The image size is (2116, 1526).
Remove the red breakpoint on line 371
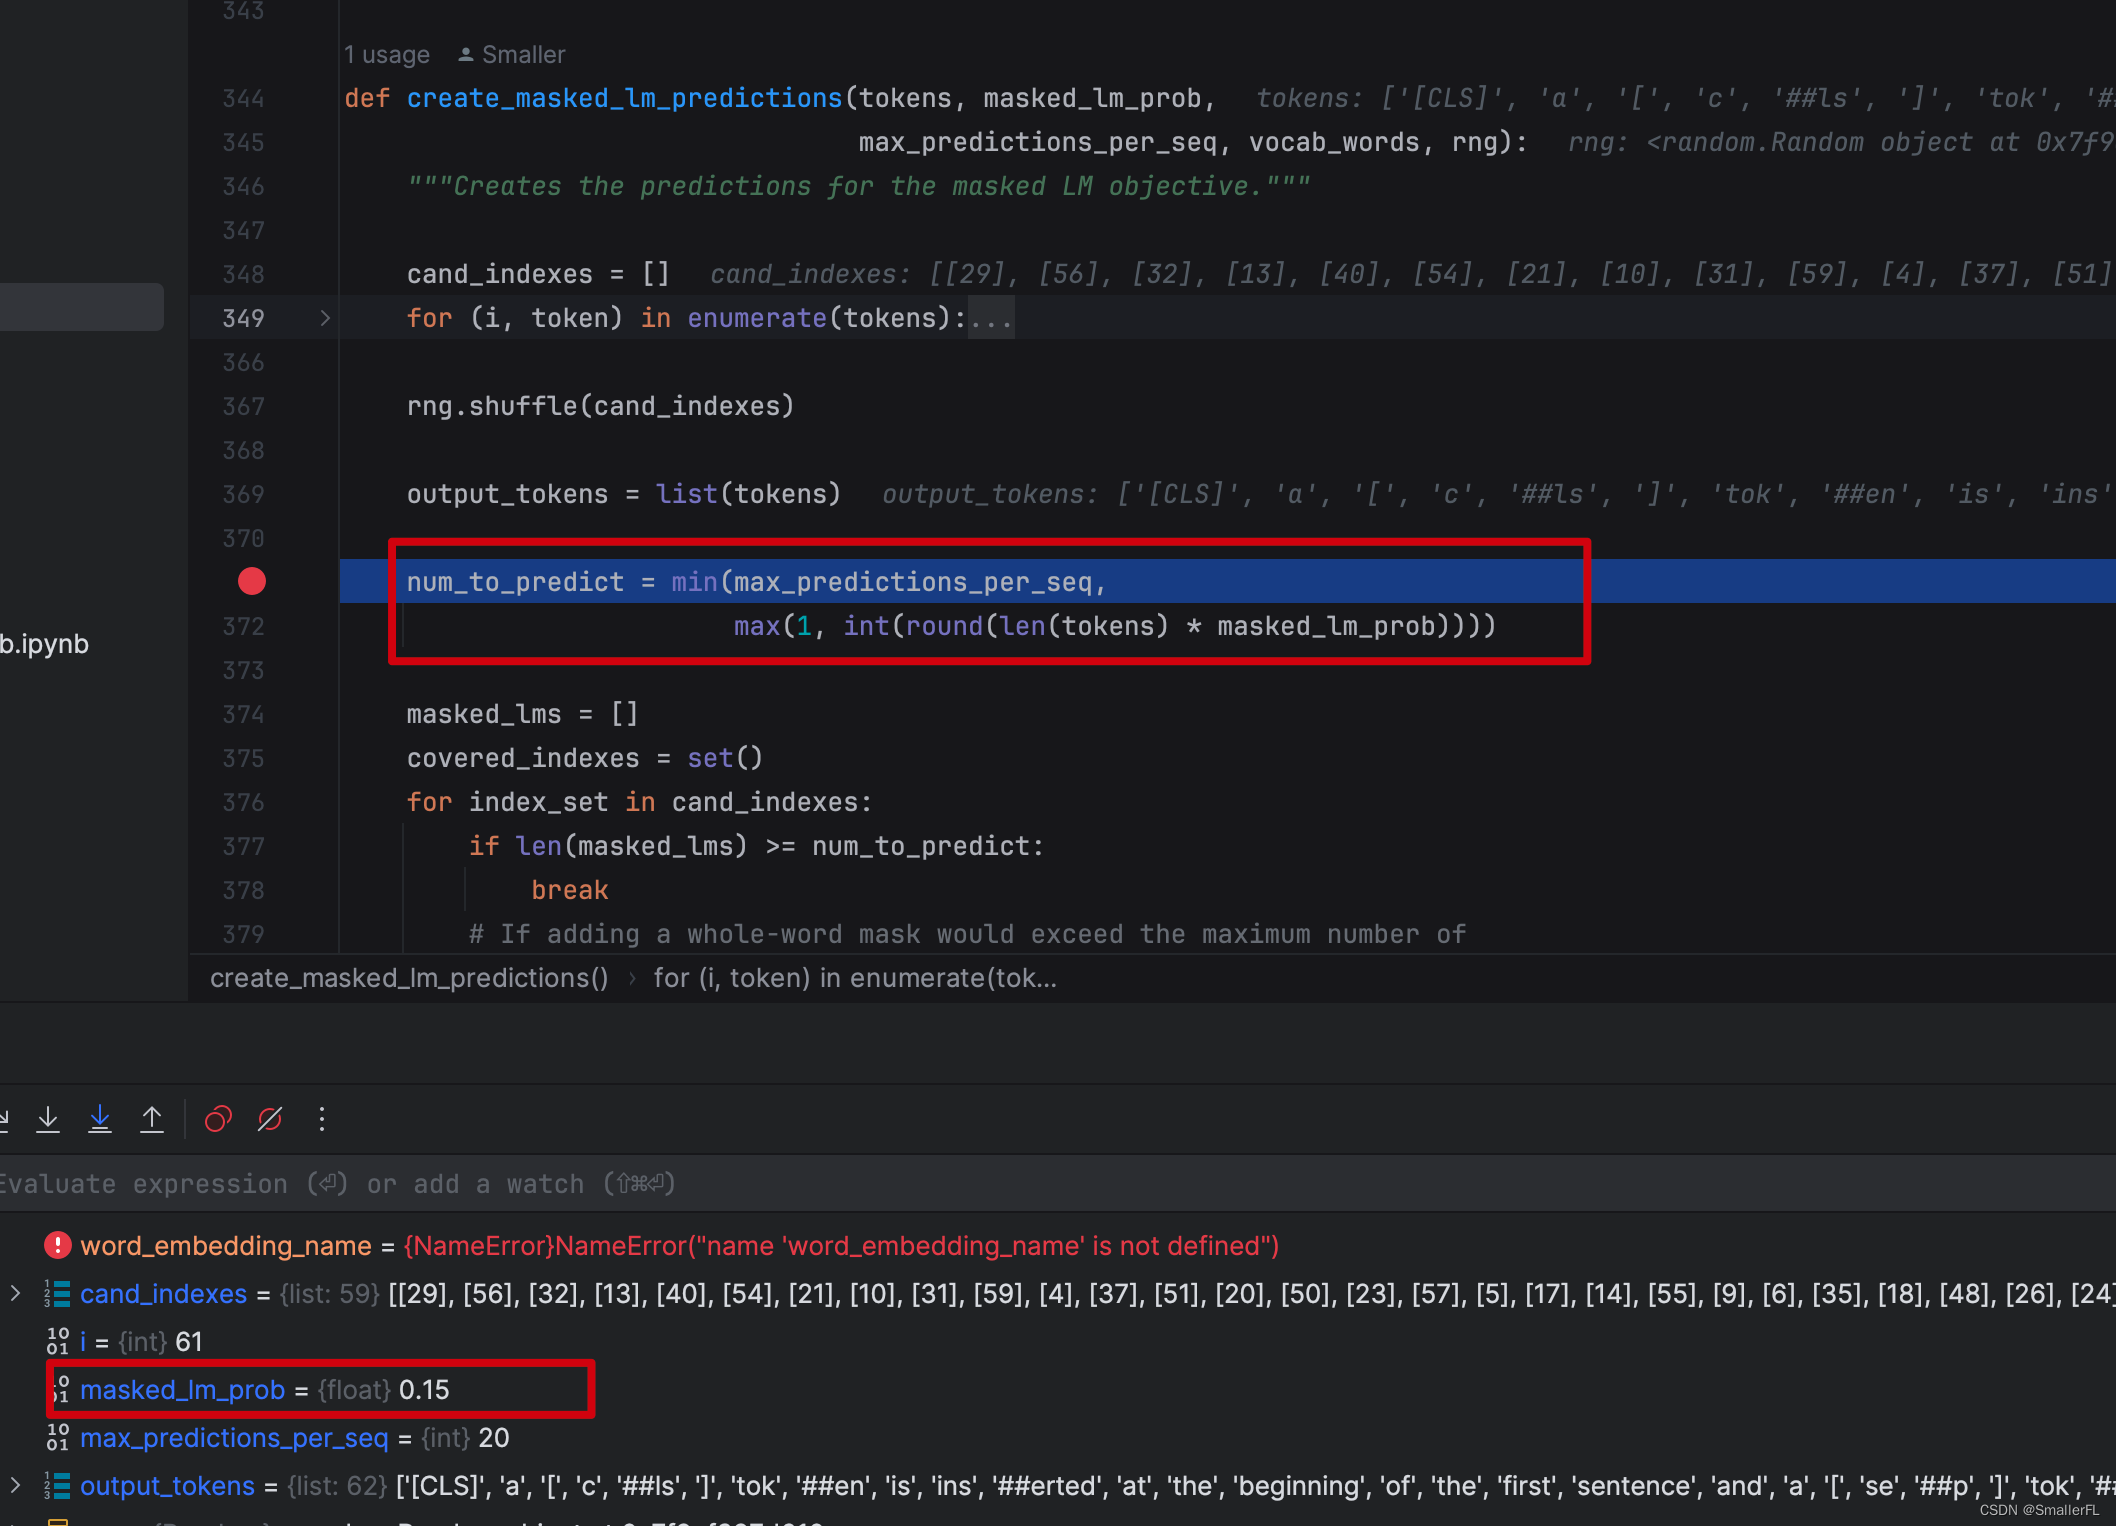click(252, 581)
